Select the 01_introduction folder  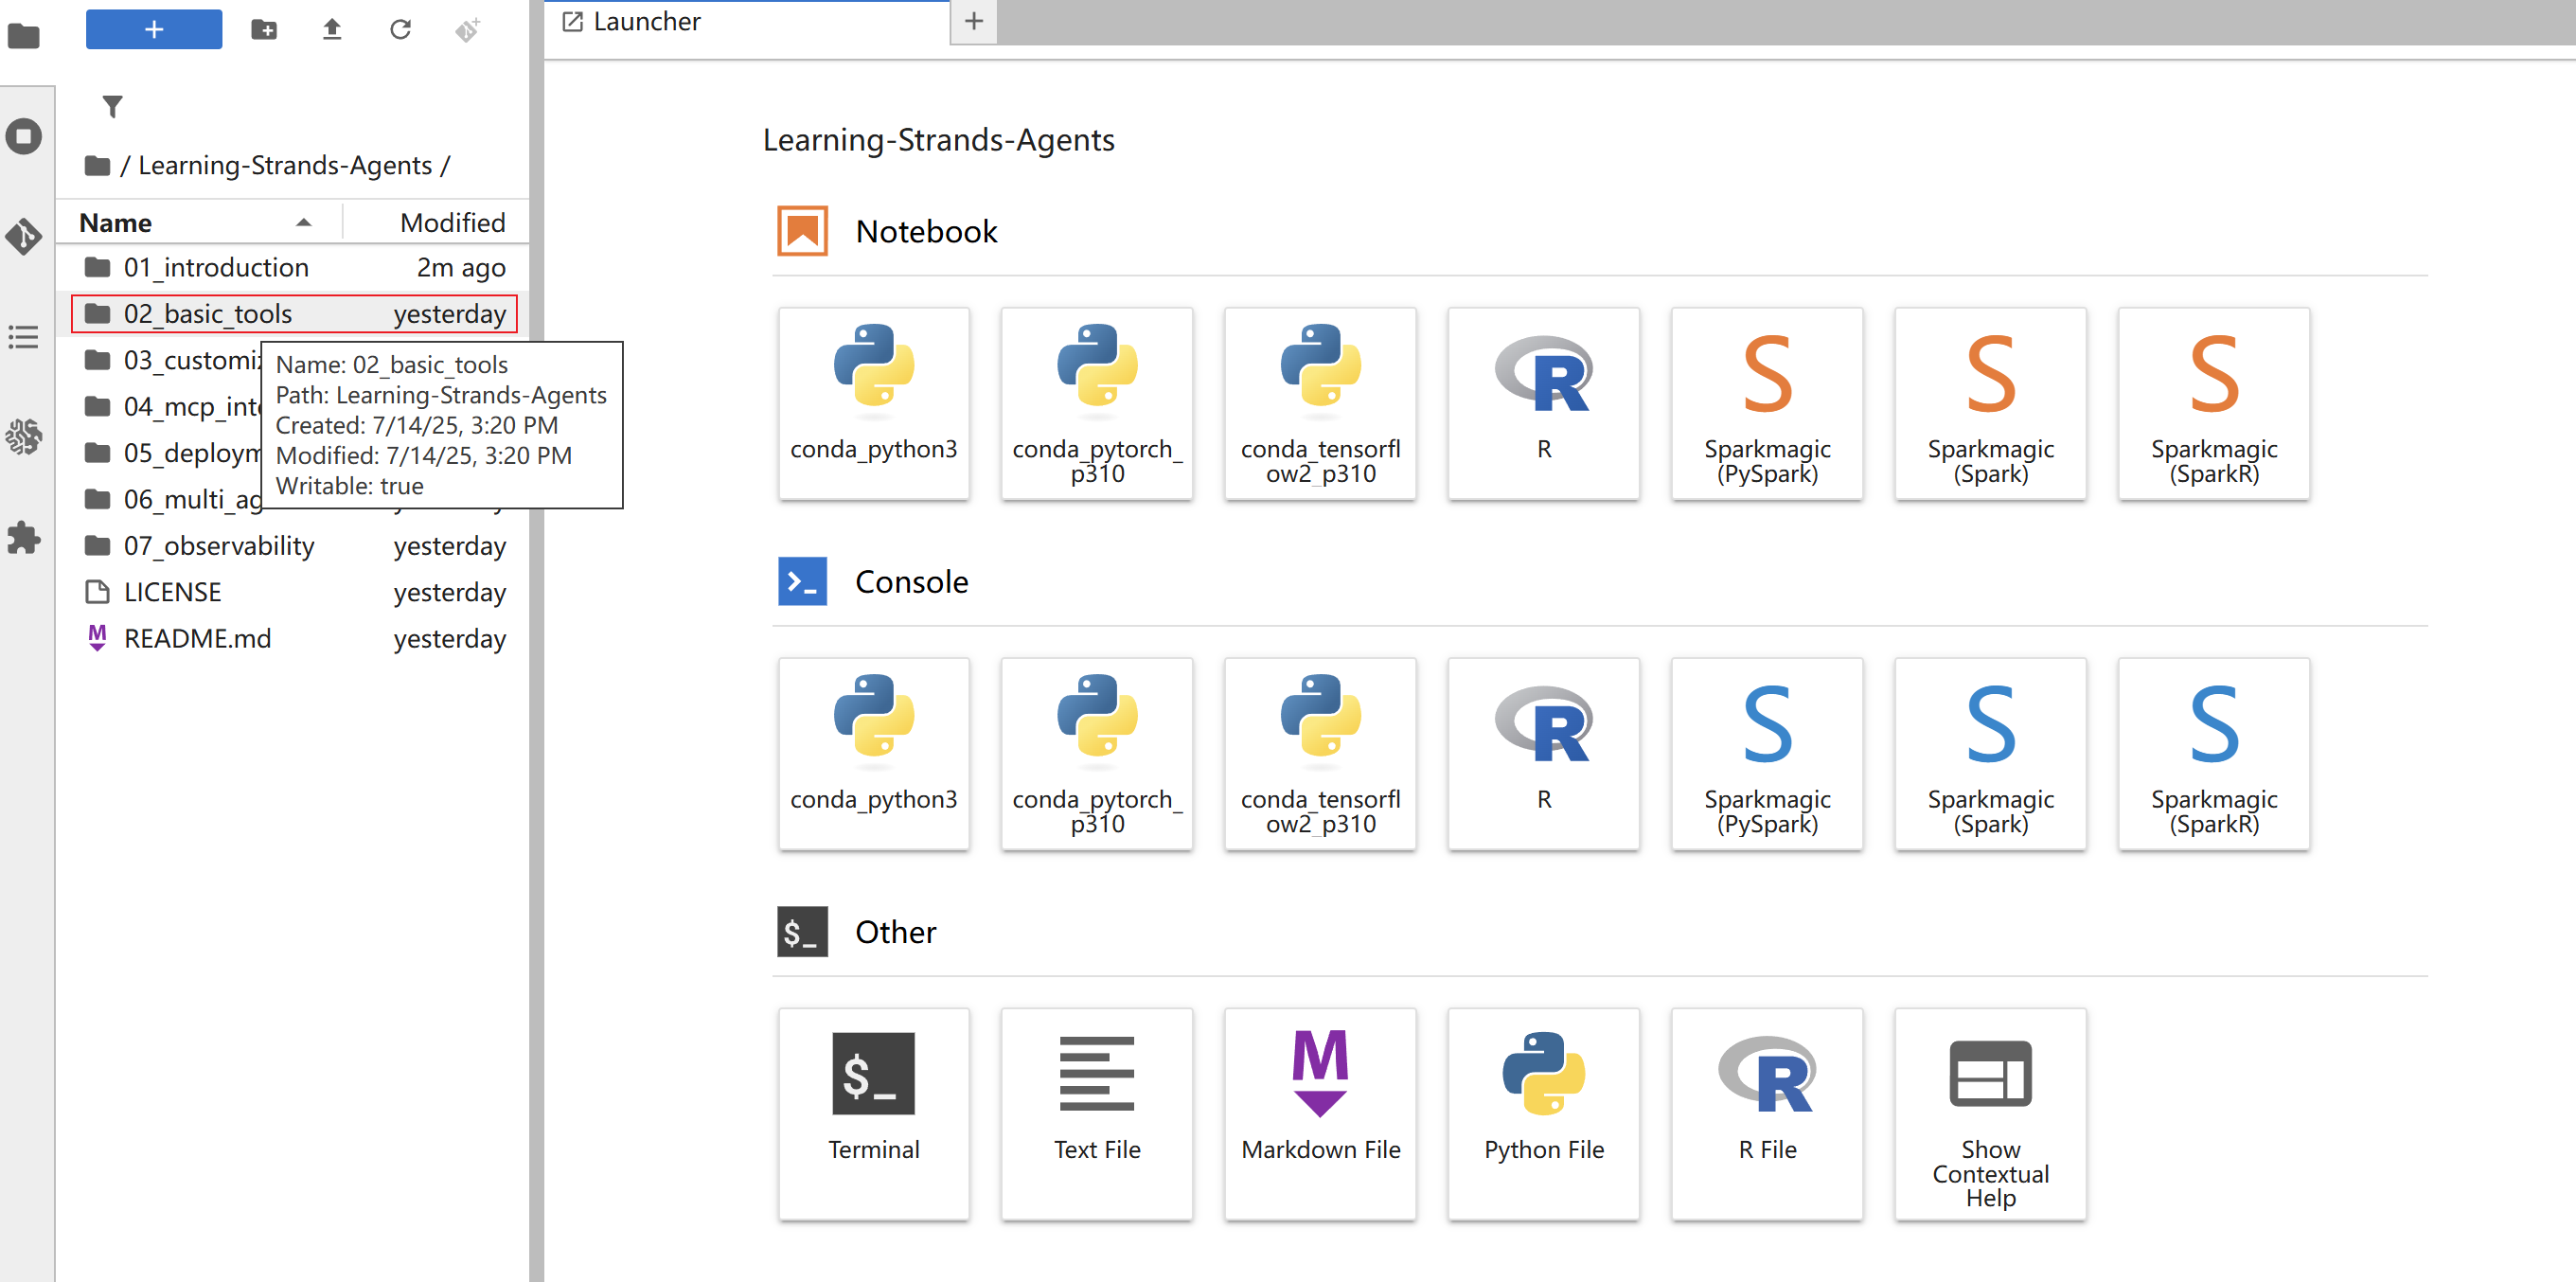(294, 267)
